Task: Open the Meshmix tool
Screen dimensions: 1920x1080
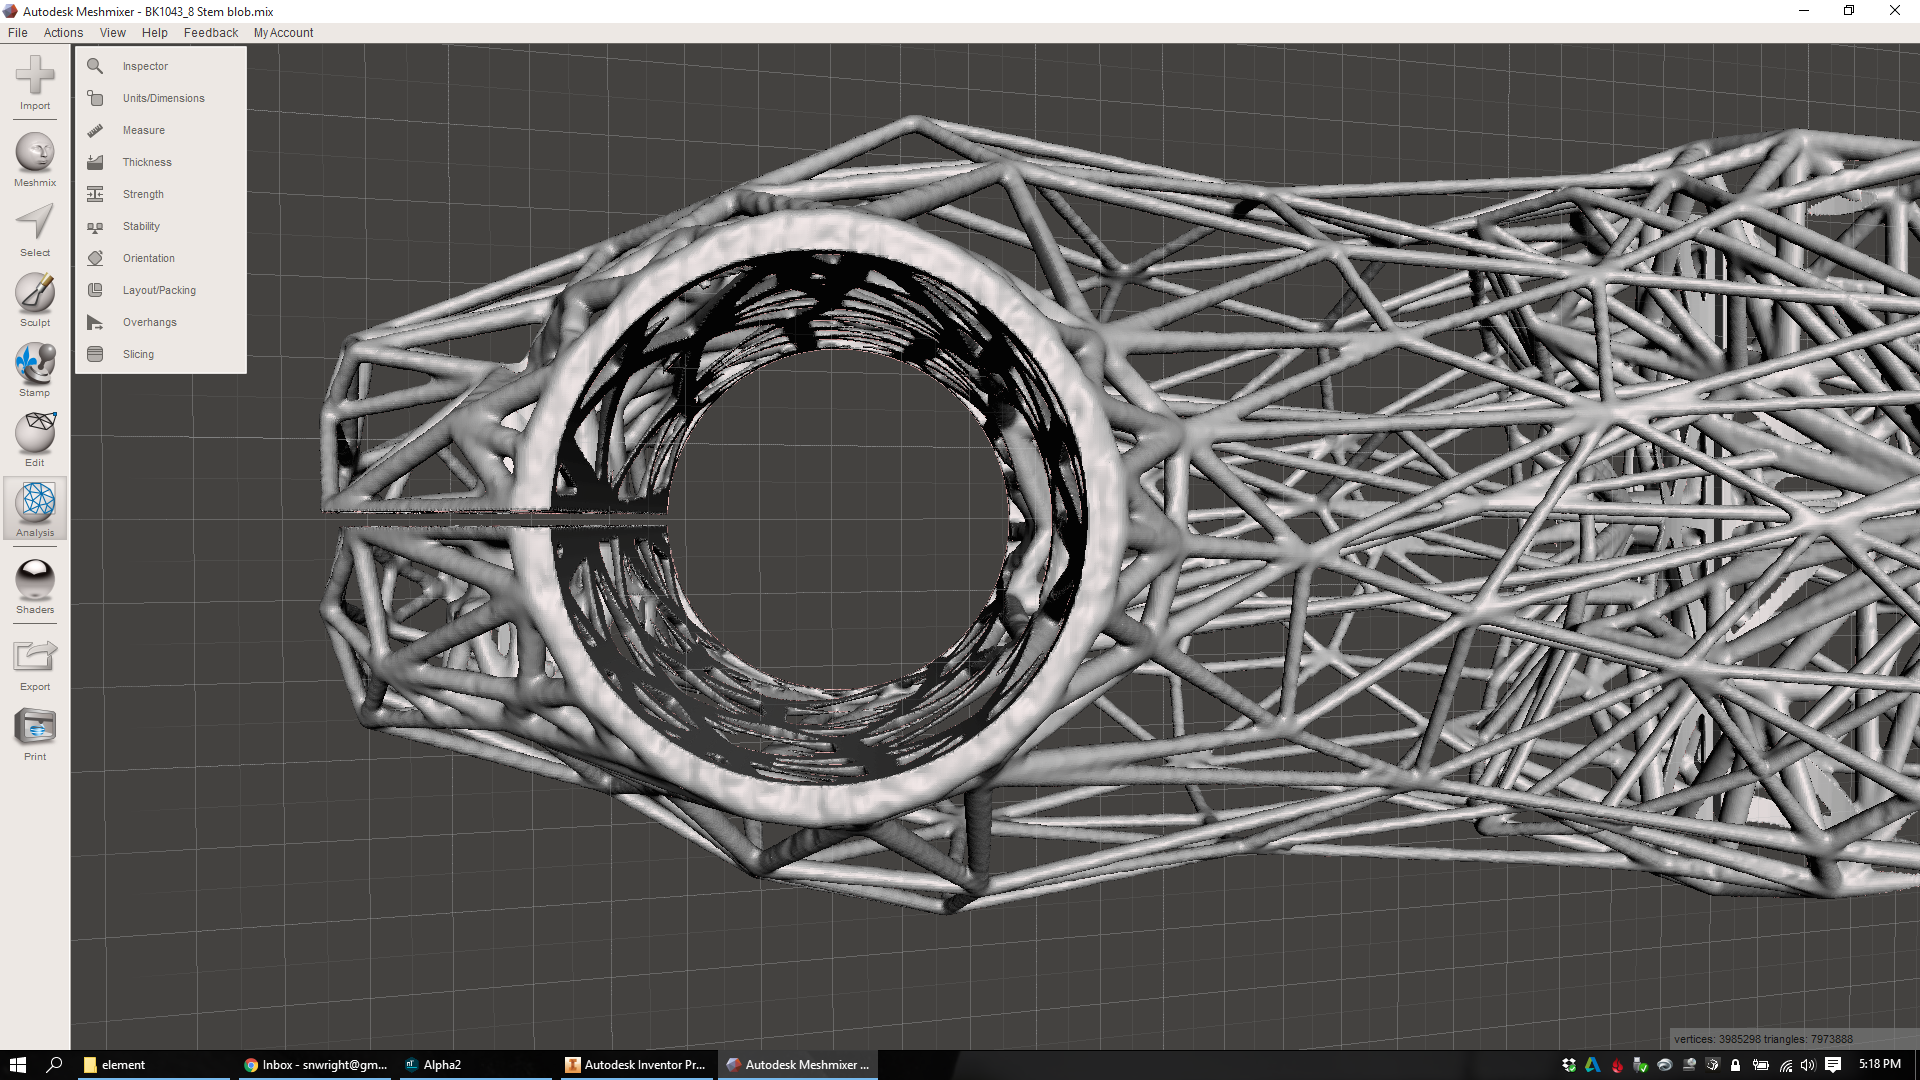Action: coord(35,153)
